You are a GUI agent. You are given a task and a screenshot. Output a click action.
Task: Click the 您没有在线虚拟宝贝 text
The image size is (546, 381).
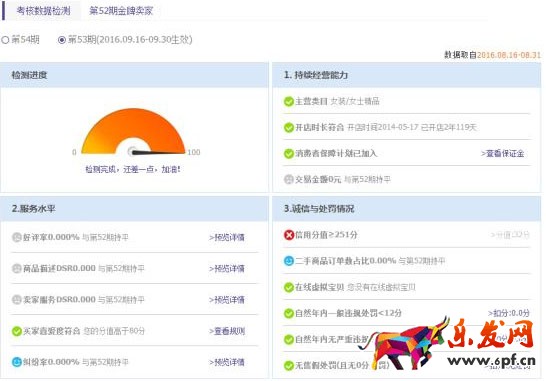coord(381,287)
